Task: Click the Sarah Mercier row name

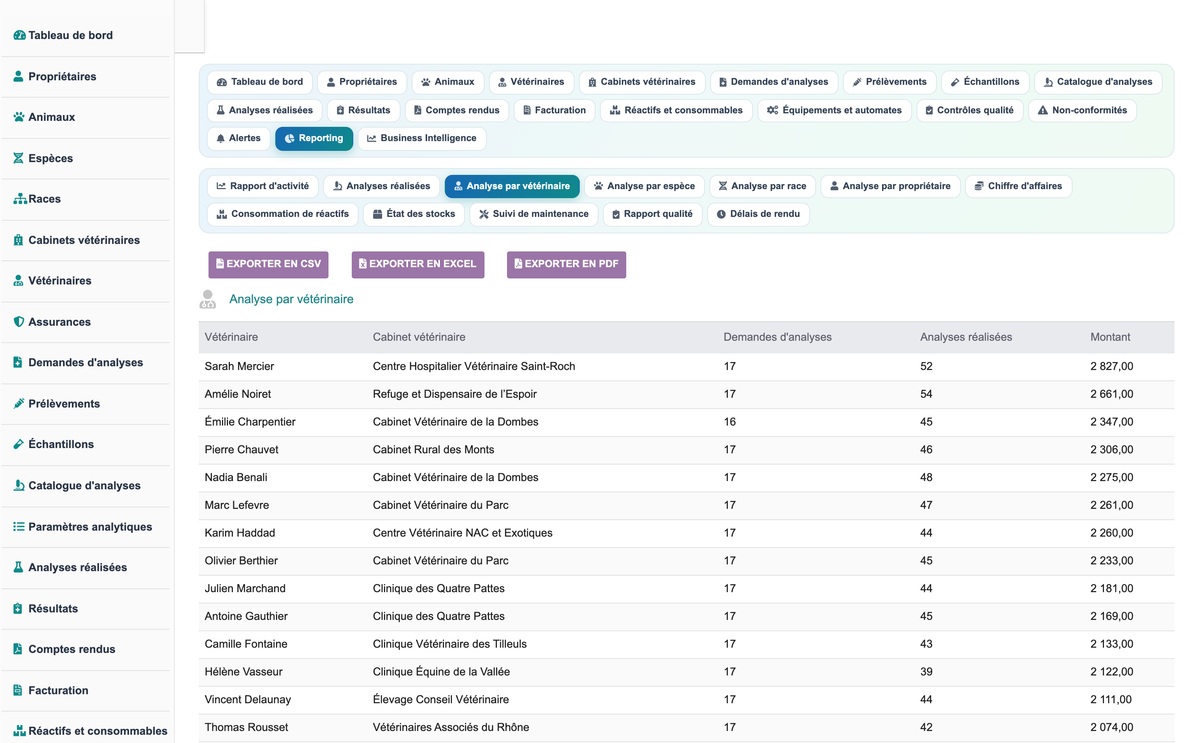Action: point(239,366)
